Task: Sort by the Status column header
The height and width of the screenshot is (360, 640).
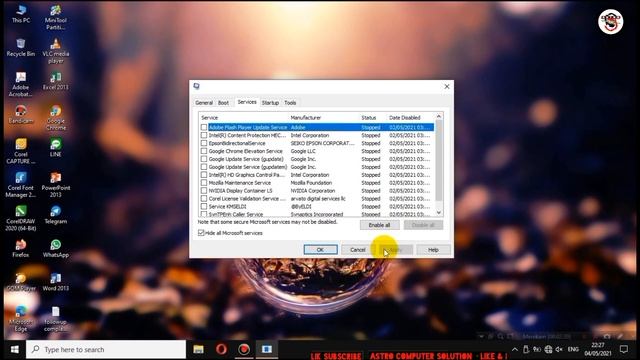Action: pos(373,118)
